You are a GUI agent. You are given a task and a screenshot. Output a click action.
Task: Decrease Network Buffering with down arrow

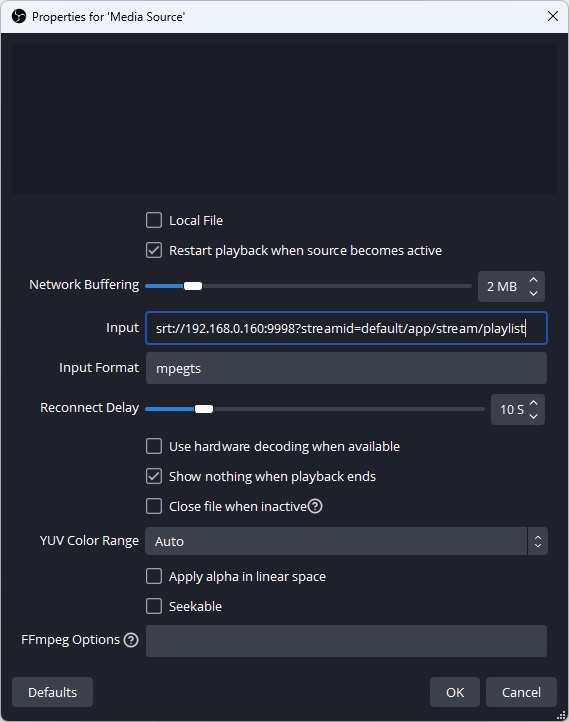point(534,293)
